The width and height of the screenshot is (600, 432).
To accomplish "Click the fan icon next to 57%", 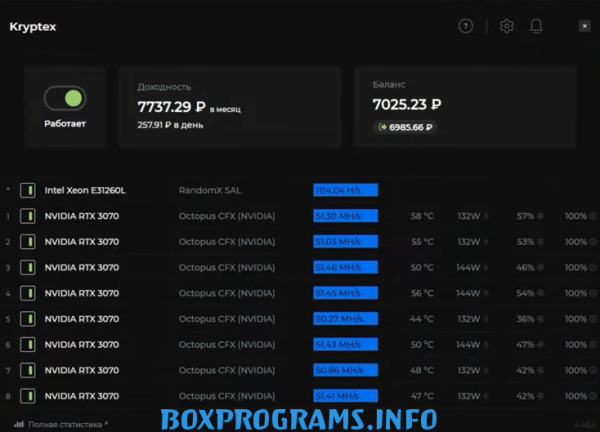I will tap(540, 216).
